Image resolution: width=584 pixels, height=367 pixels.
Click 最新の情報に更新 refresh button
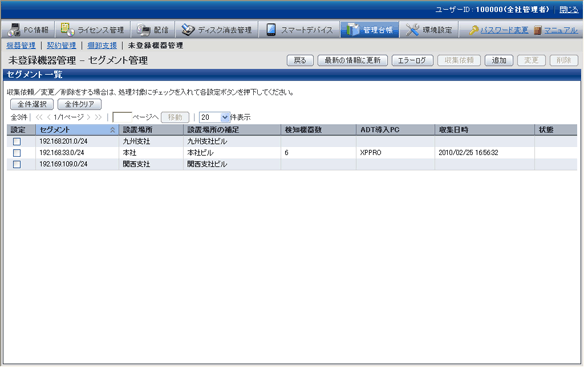point(352,60)
